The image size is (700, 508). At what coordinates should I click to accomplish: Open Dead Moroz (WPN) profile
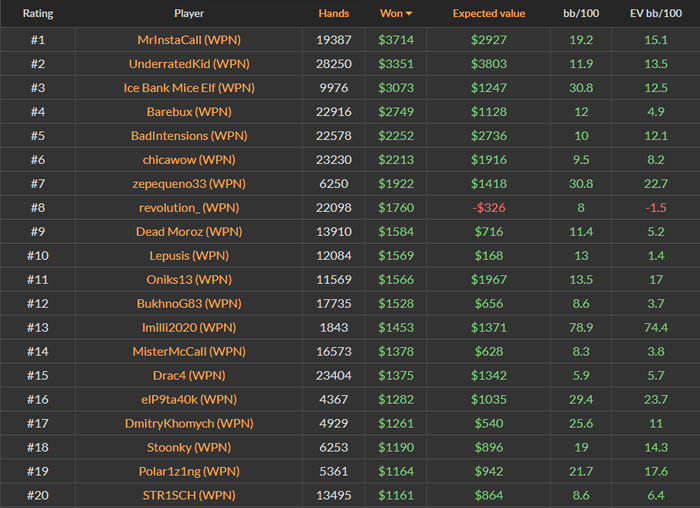click(188, 232)
